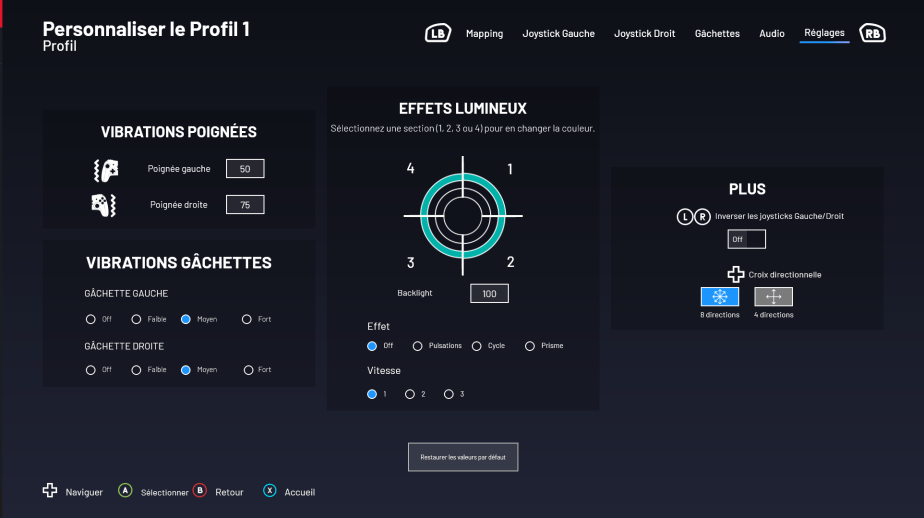Click the RB bumper icon
924x518 pixels.
pyautogui.click(x=873, y=33)
